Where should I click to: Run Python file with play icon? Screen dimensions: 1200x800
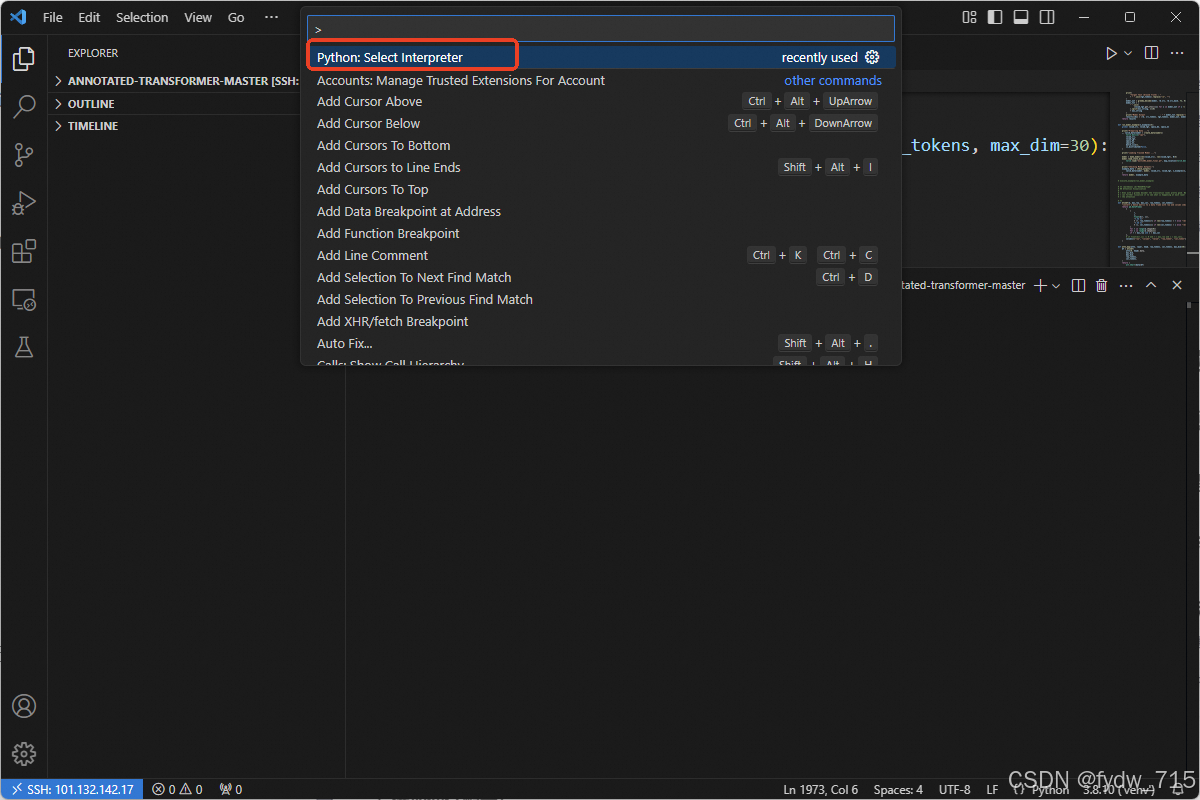(x=1111, y=53)
